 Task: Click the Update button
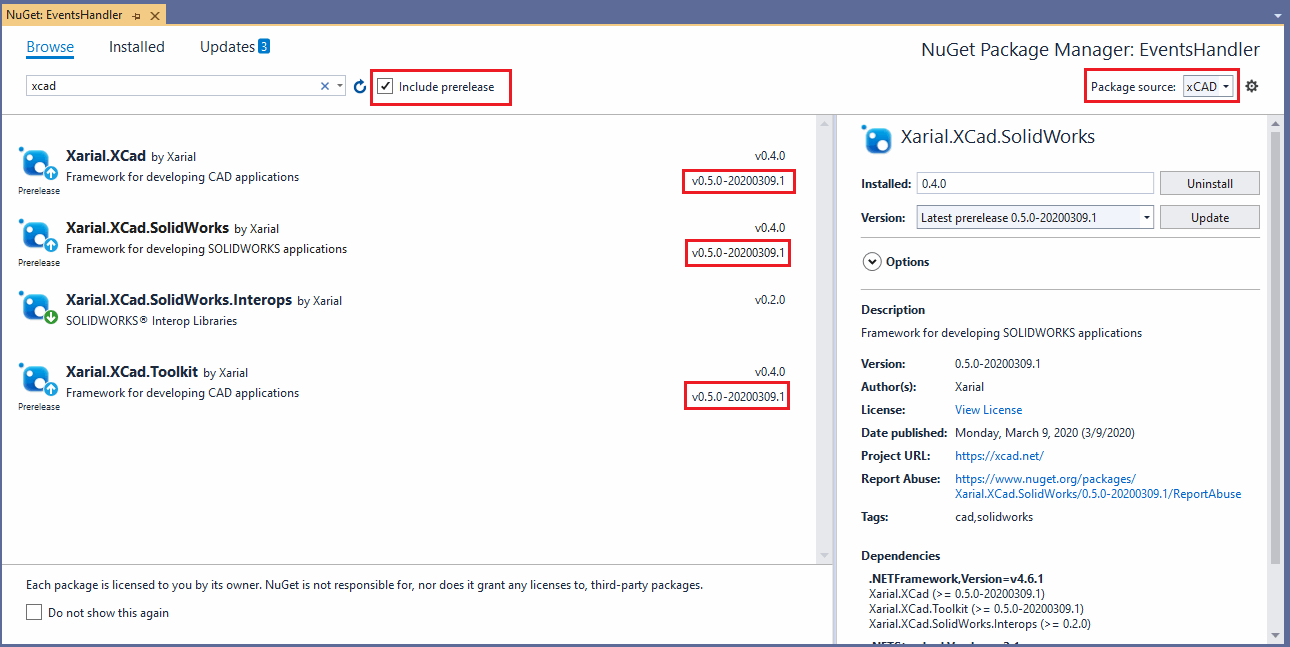[x=1209, y=218]
